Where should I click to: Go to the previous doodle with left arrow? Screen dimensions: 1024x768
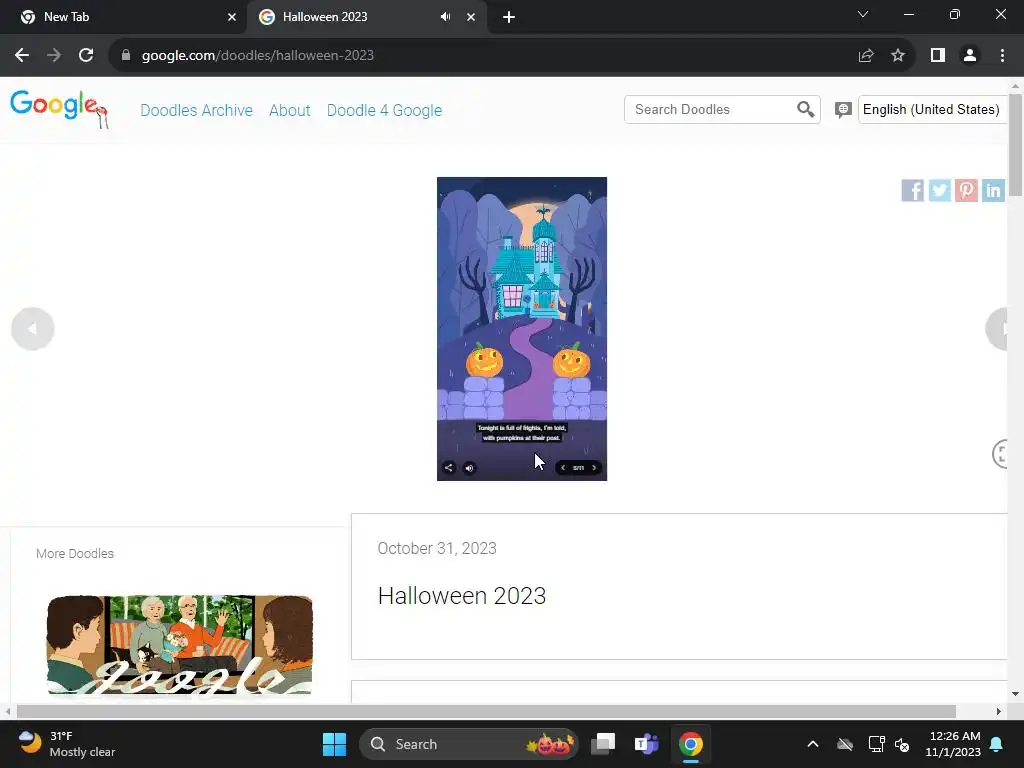coord(33,328)
